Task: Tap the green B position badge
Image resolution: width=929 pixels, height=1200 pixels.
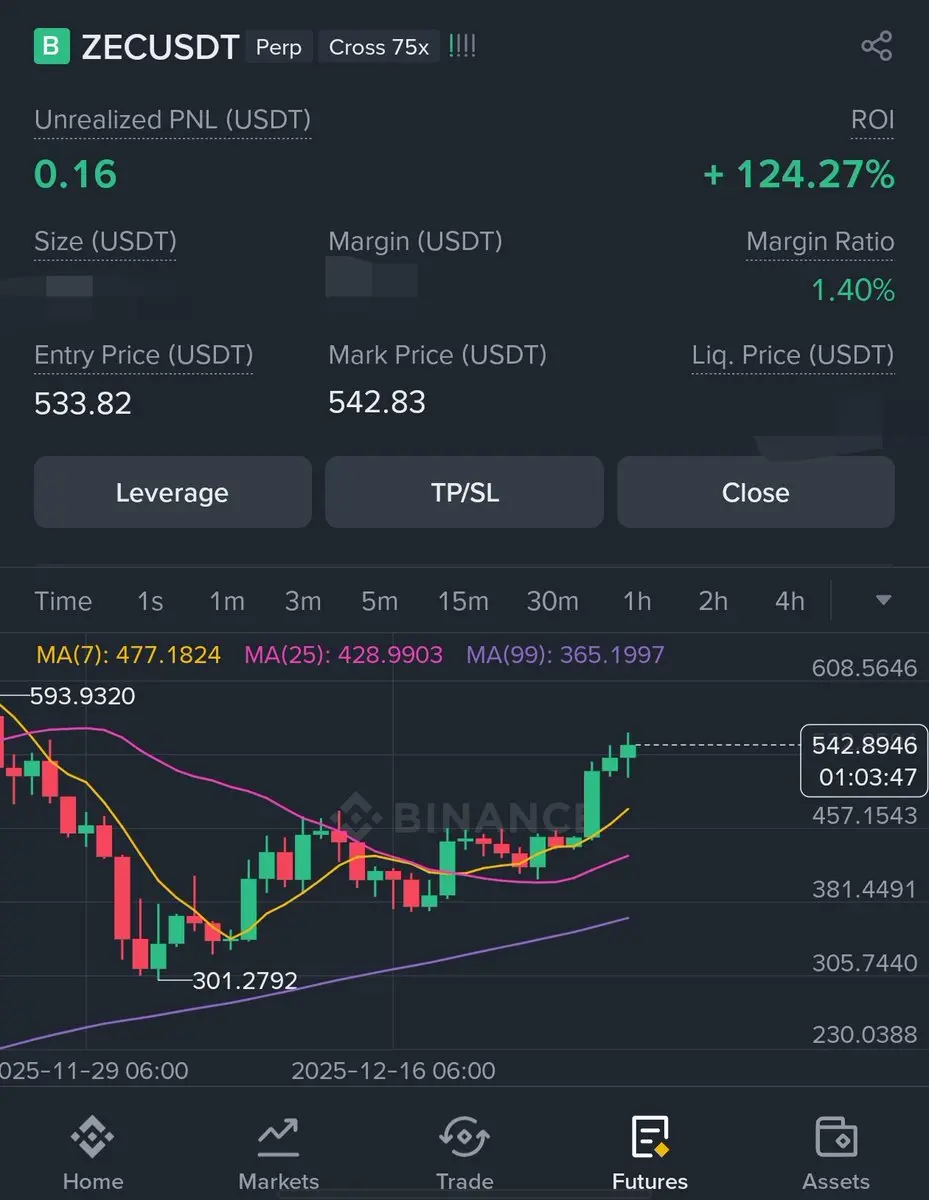Action: 52,46
